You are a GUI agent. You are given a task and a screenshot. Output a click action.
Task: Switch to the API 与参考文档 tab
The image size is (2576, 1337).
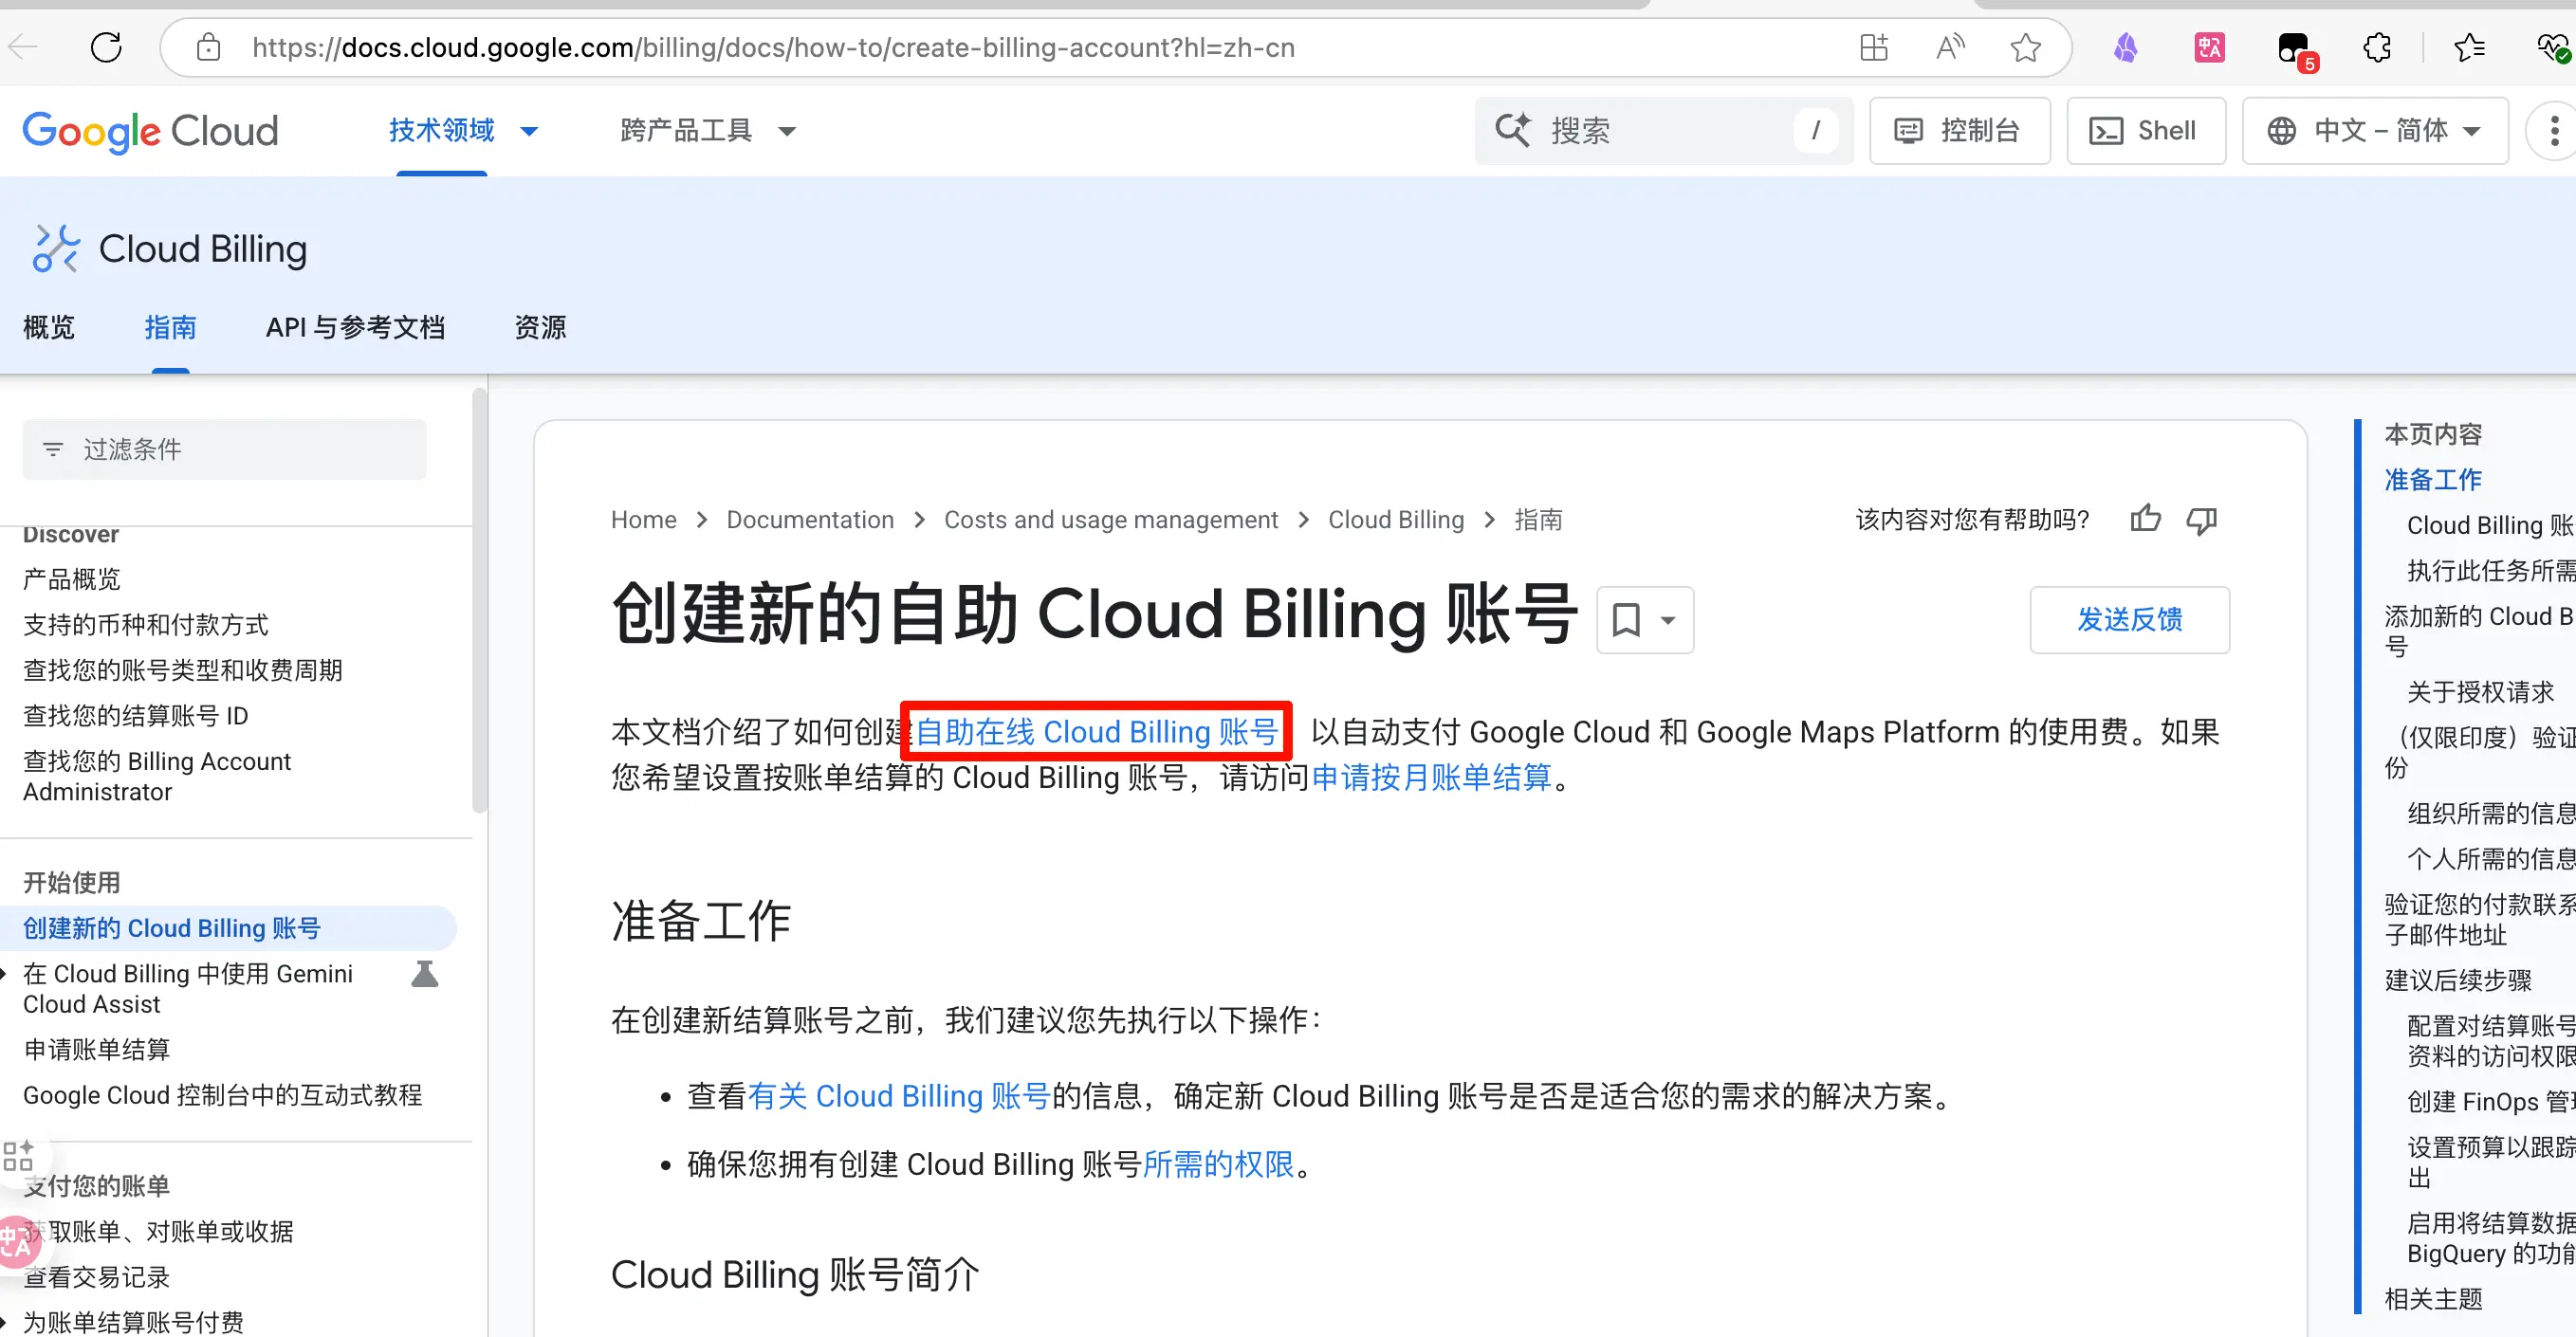[355, 327]
